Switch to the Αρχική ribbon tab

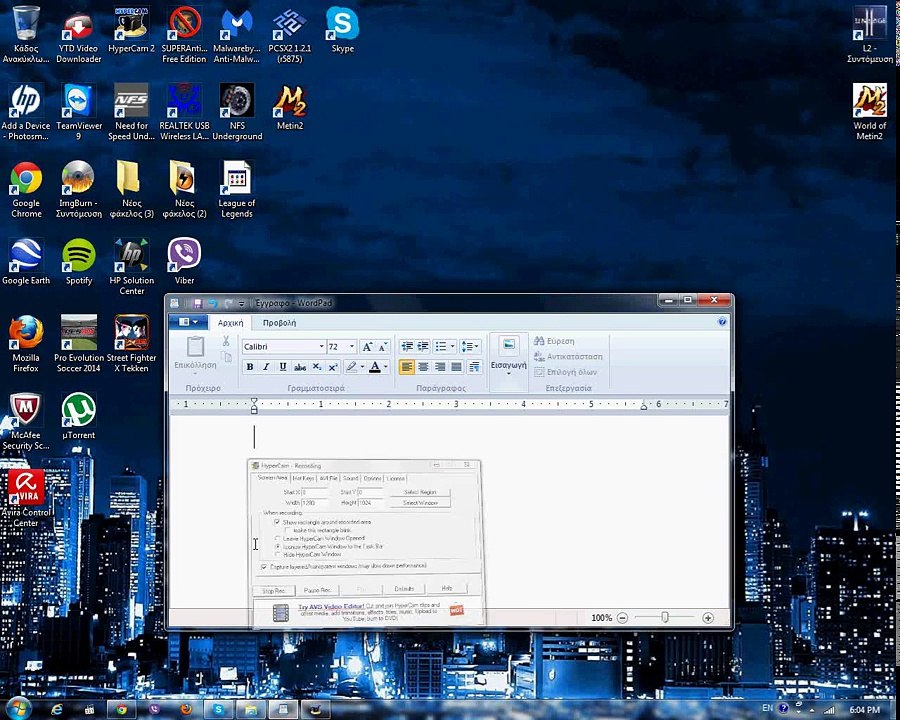pos(231,323)
